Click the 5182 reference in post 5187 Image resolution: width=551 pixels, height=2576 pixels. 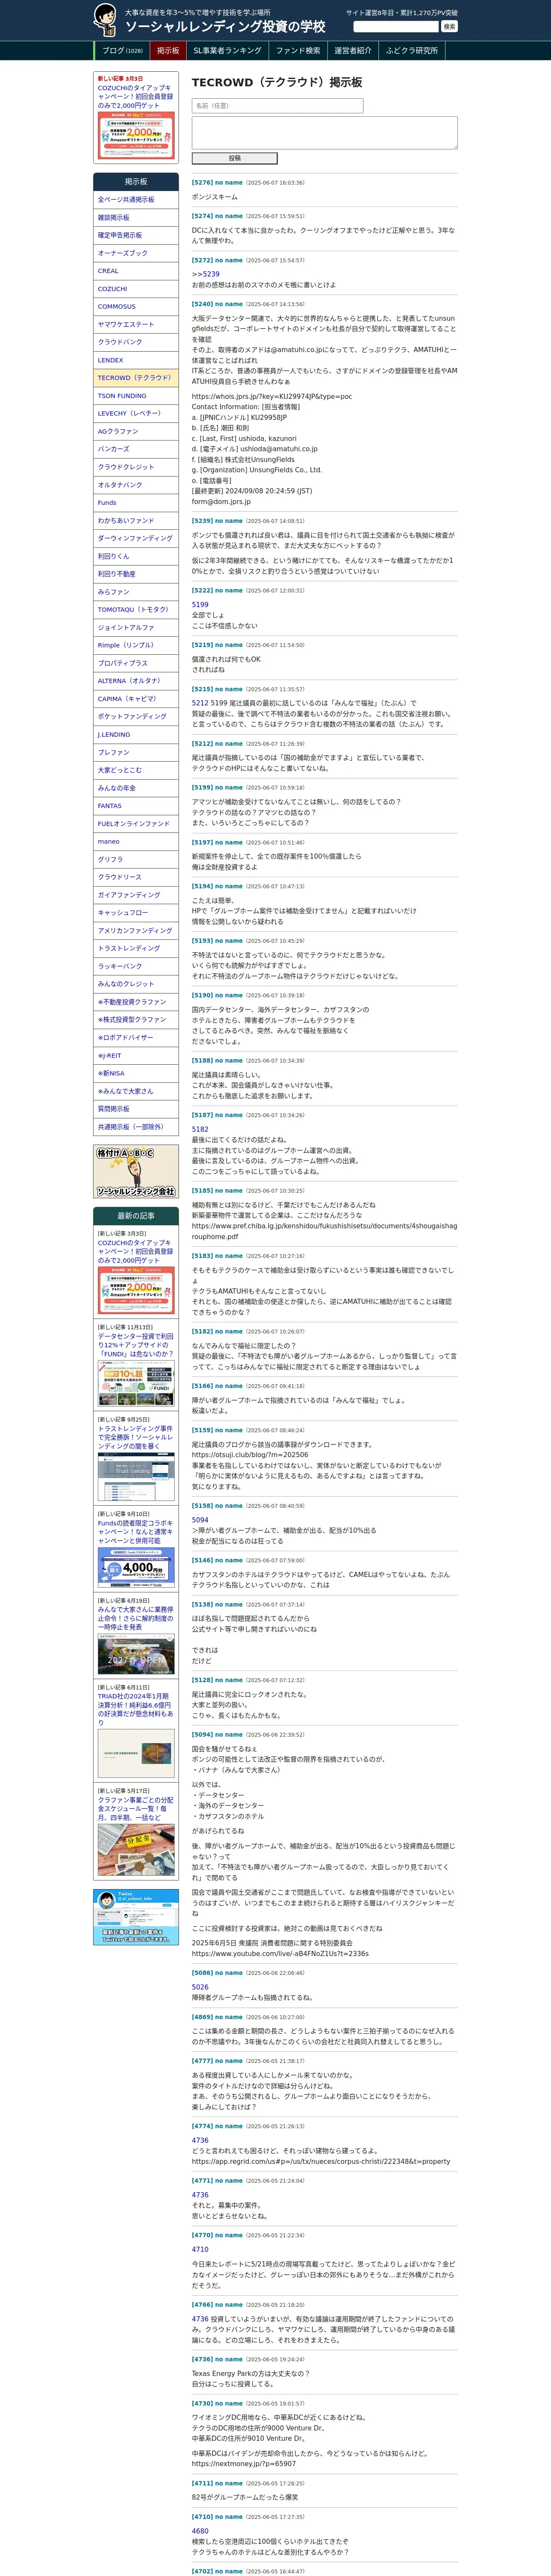point(200,1130)
